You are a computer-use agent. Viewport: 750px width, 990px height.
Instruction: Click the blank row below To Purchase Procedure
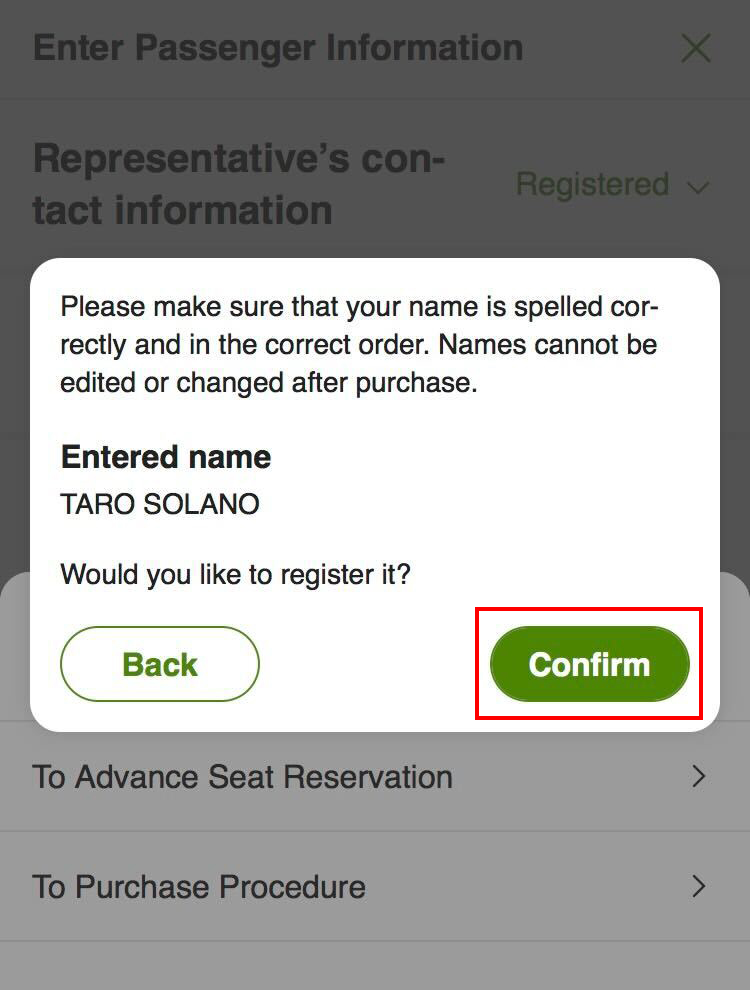(x=375, y=965)
